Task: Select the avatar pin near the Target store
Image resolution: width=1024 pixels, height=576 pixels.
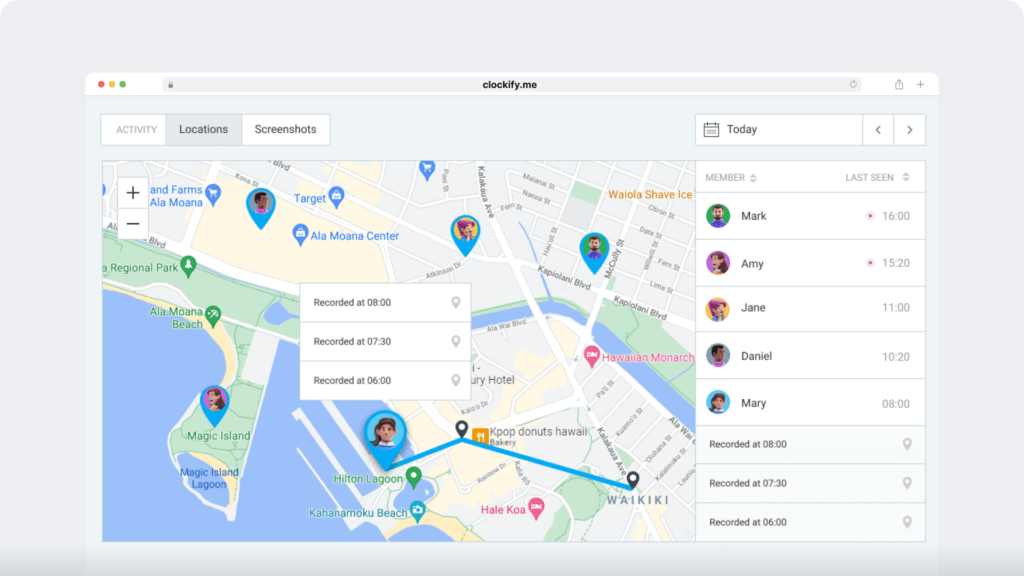Action: click(x=261, y=207)
